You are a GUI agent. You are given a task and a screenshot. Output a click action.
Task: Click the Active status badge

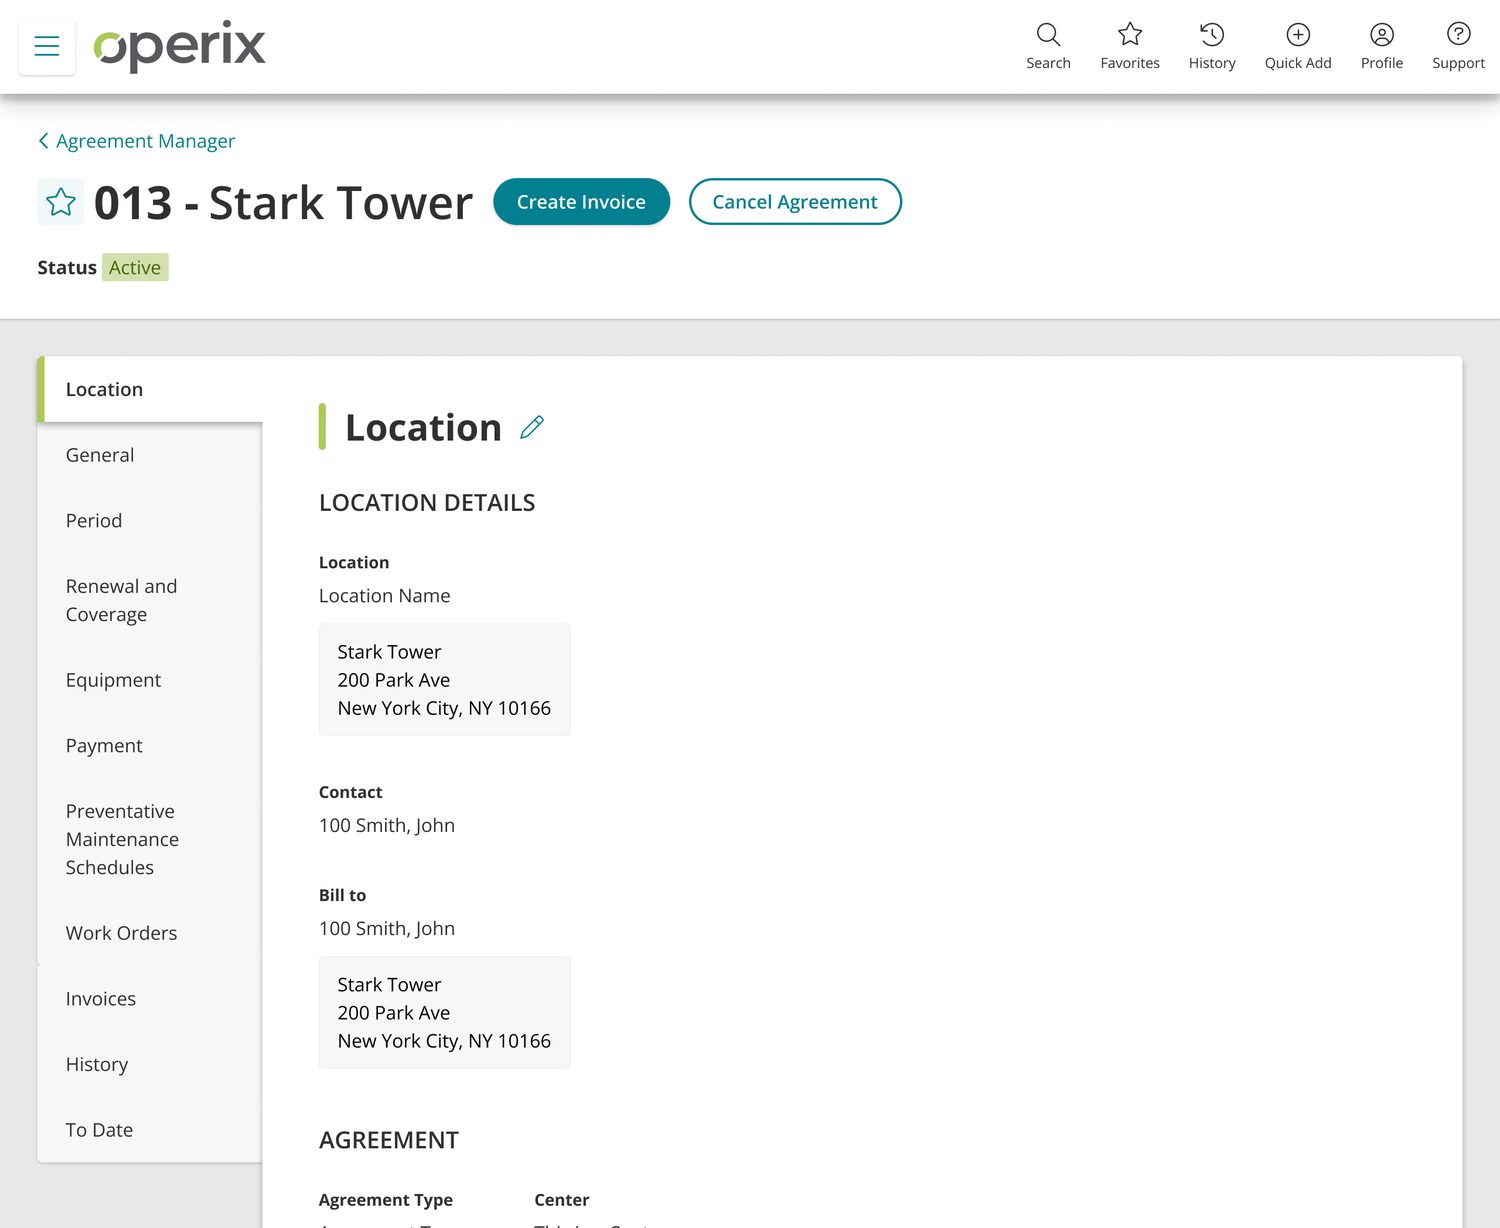click(135, 267)
